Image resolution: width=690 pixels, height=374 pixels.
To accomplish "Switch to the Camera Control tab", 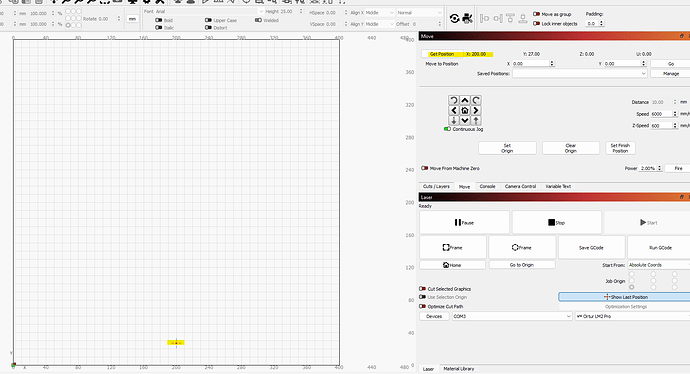I will click(520, 187).
